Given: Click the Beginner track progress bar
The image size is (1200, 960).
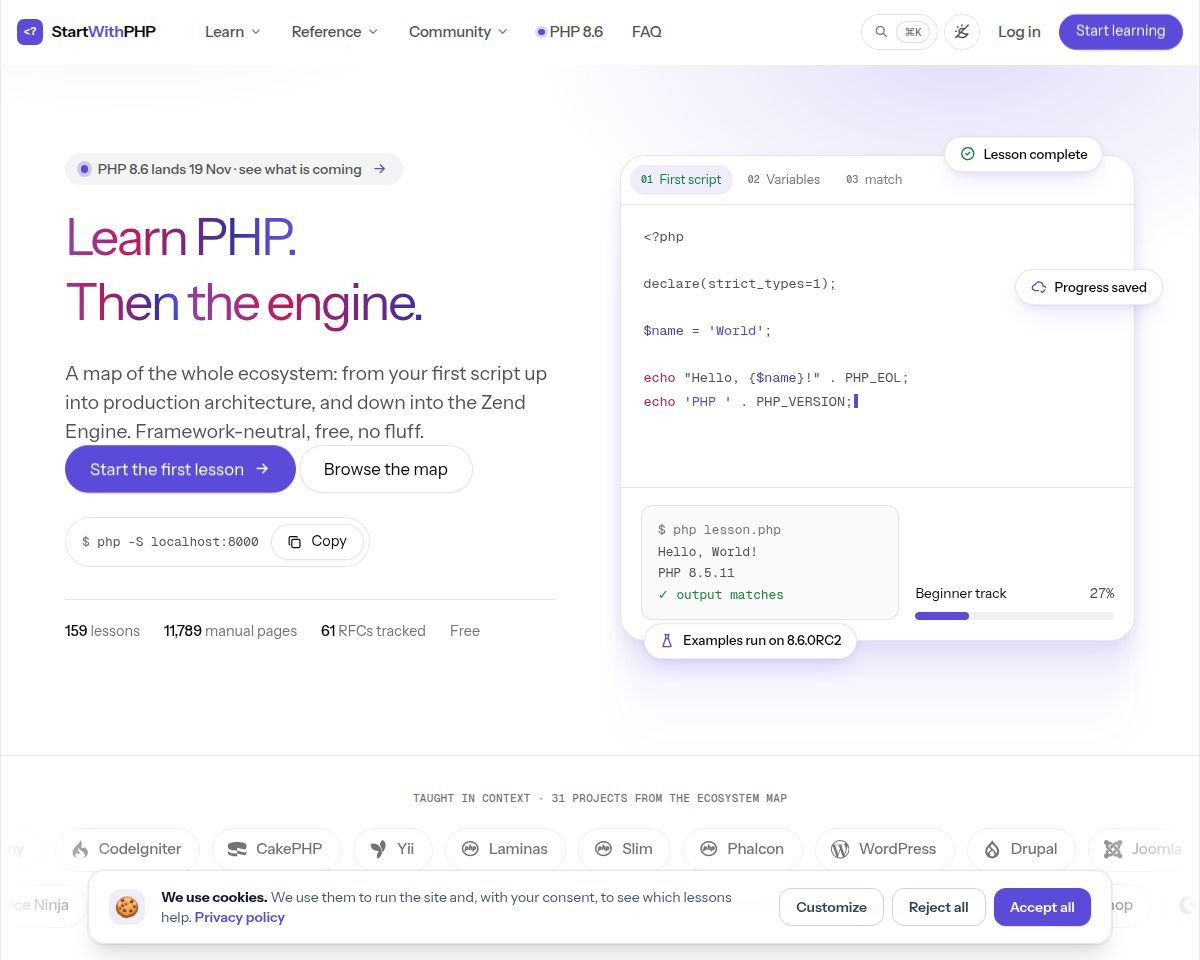Looking at the screenshot, I should tap(1014, 616).
